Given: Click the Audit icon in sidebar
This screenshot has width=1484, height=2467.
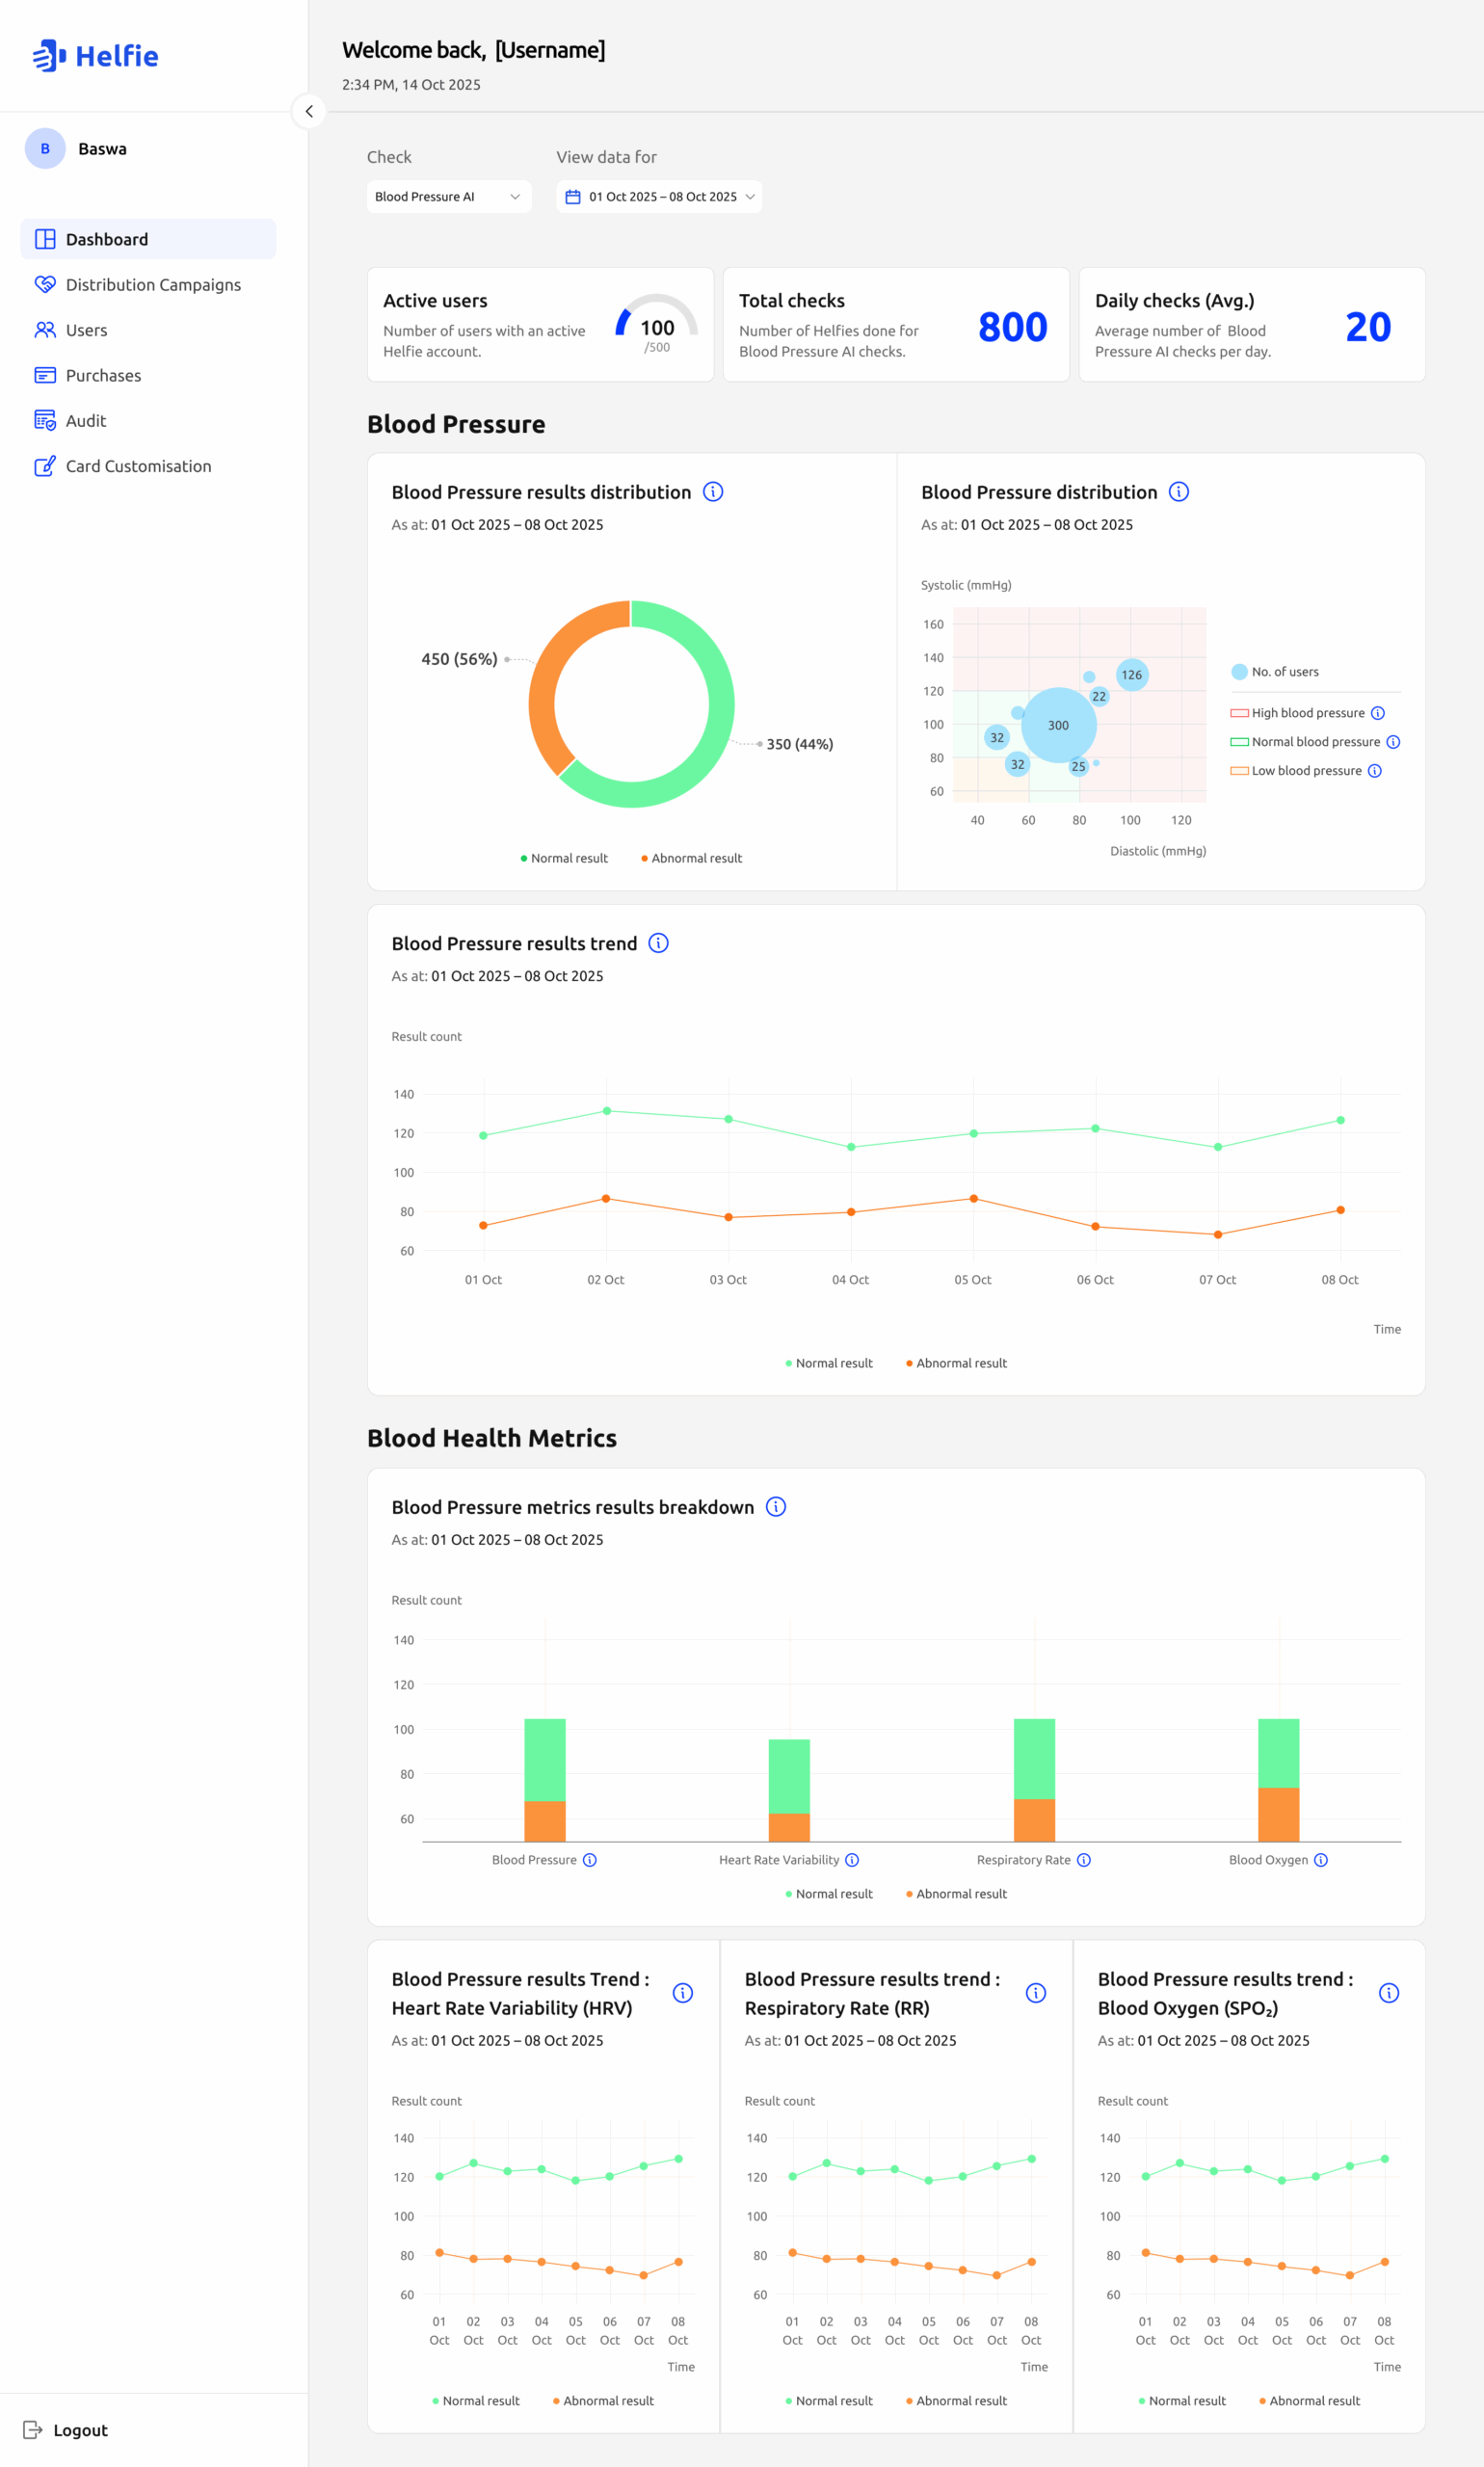Looking at the screenshot, I should pyautogui.click(x=45, y=421).
